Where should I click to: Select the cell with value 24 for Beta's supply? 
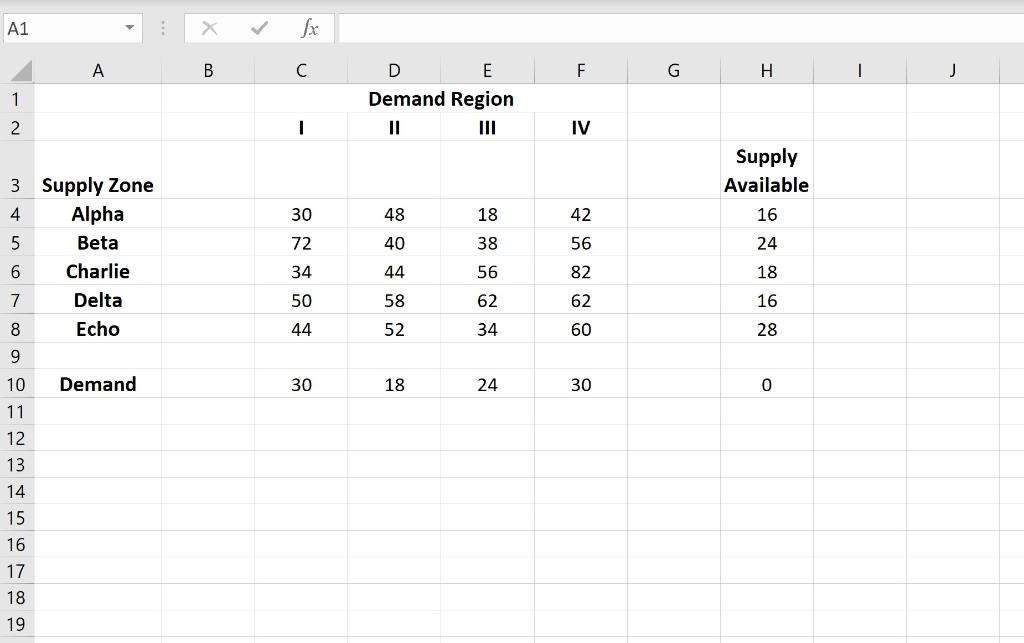[x=766, y=242]
